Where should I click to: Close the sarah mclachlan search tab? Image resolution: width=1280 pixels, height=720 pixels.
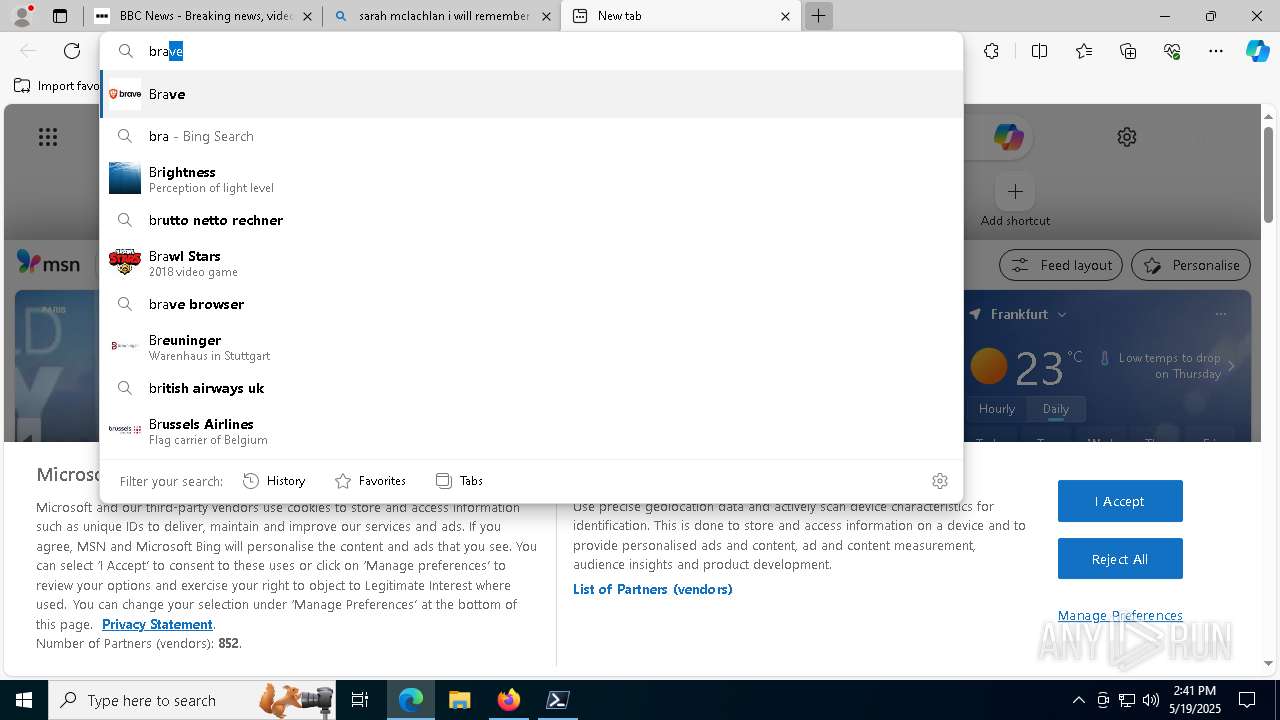coord(546,16)
